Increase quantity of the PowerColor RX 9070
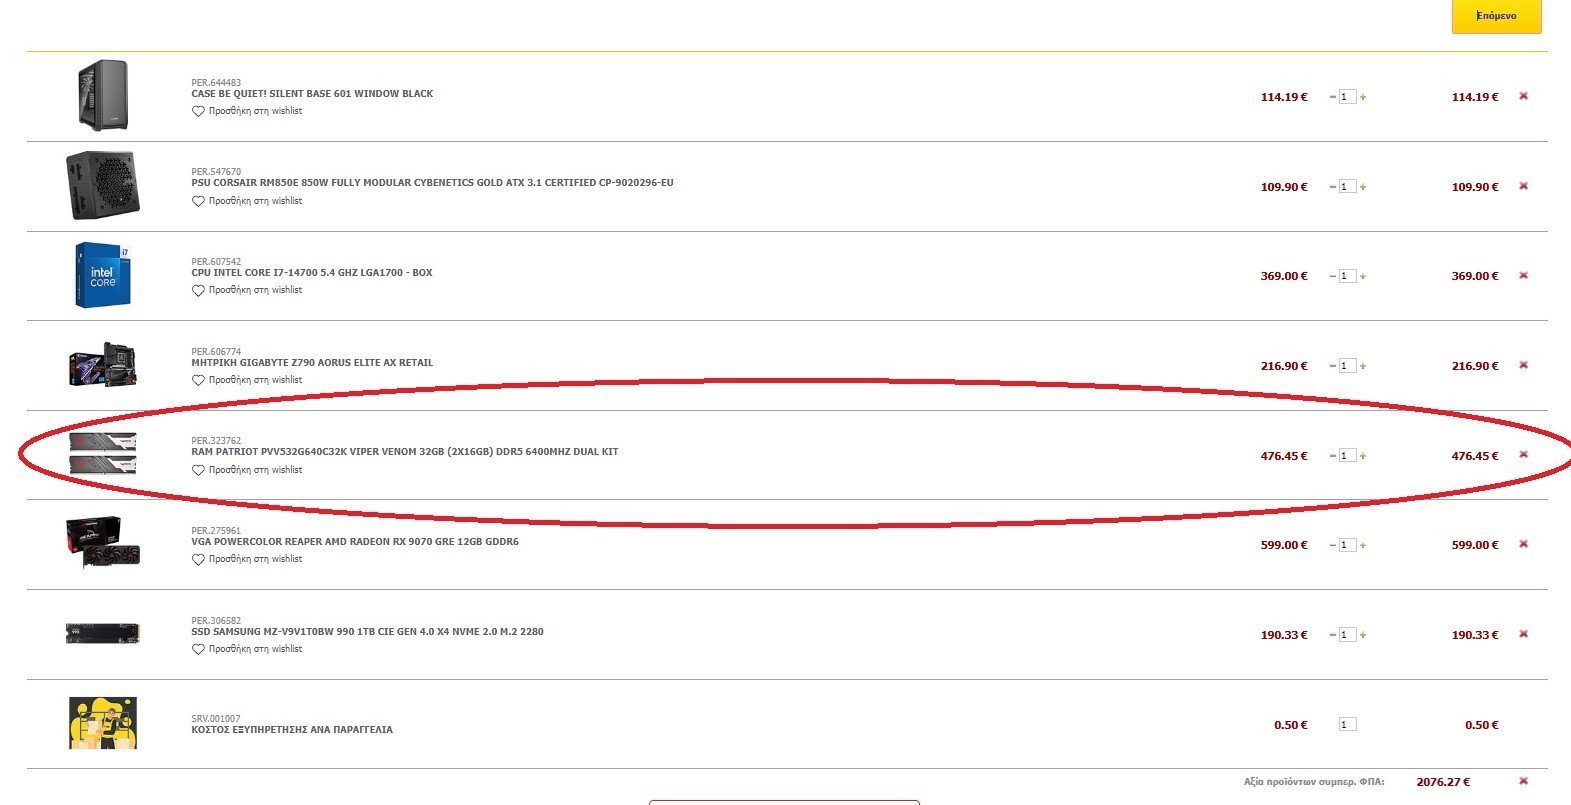 [1363, 545]
